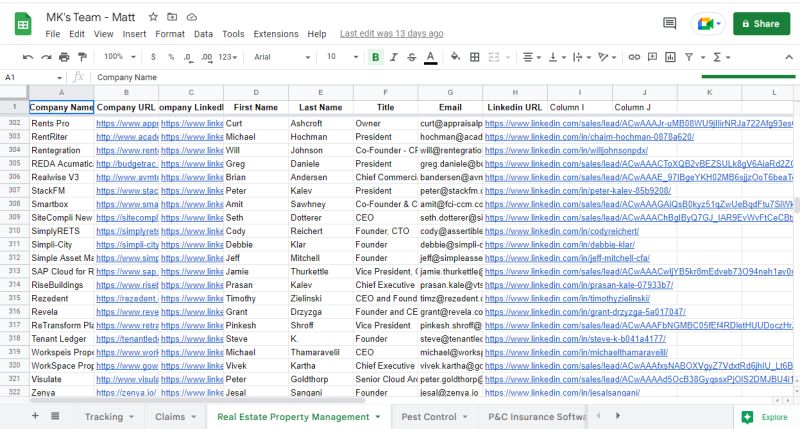Open the Edit menu
This screenshot has width=800, height=429.
(x=77, y=34)
